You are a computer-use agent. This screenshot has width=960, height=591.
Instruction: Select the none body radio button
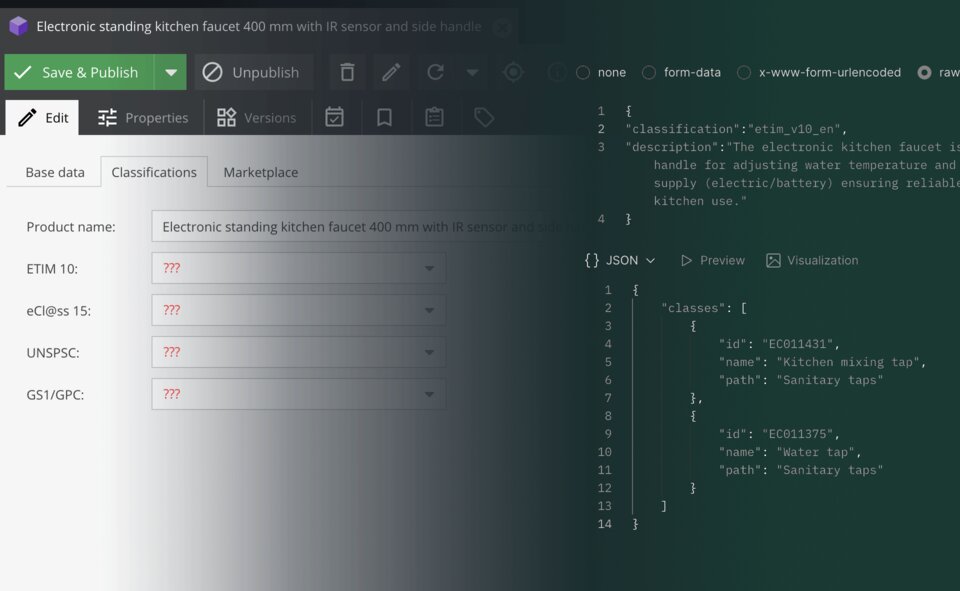tap(583, 72)
